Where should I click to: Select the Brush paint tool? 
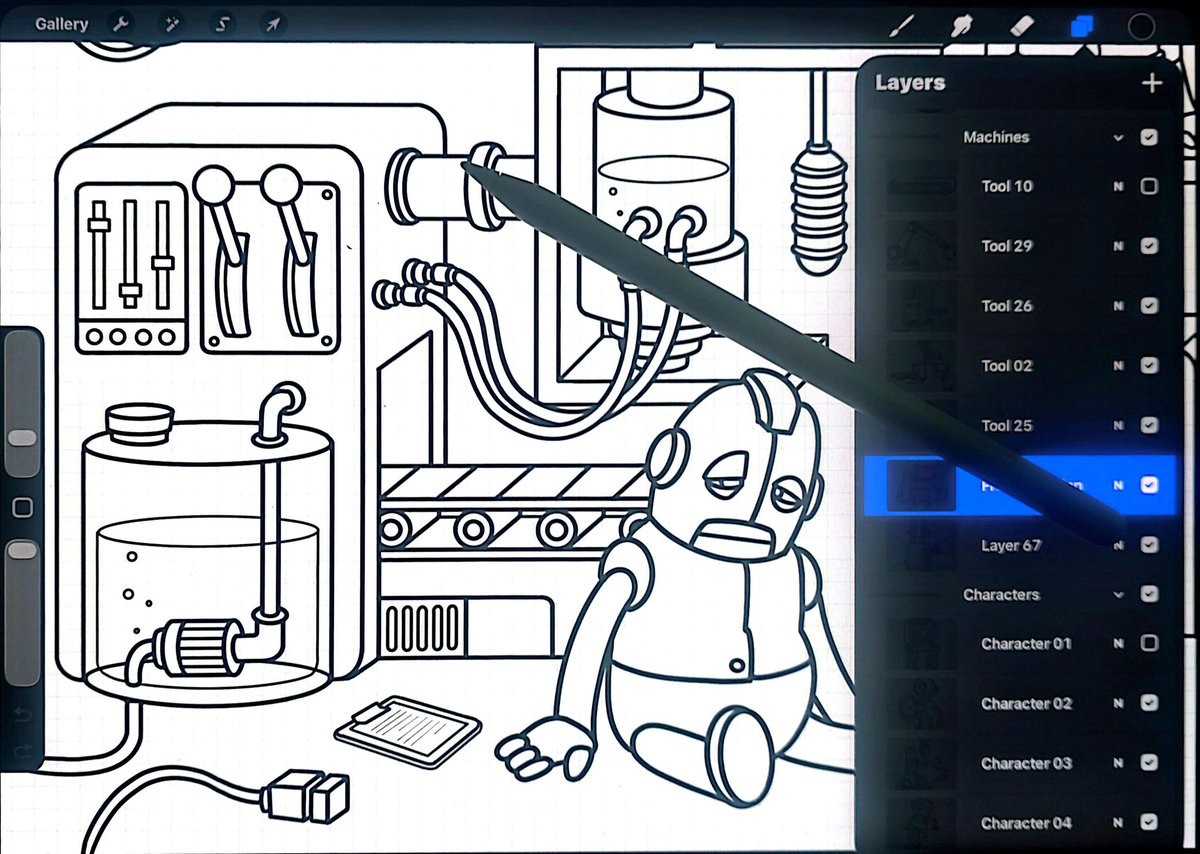[x=901, y=26]
